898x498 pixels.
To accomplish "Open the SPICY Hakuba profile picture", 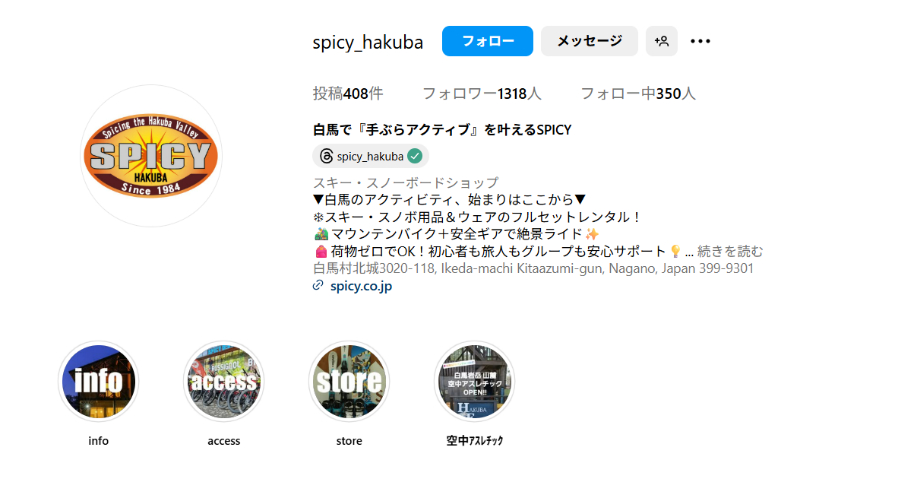I will coord(151,156).
